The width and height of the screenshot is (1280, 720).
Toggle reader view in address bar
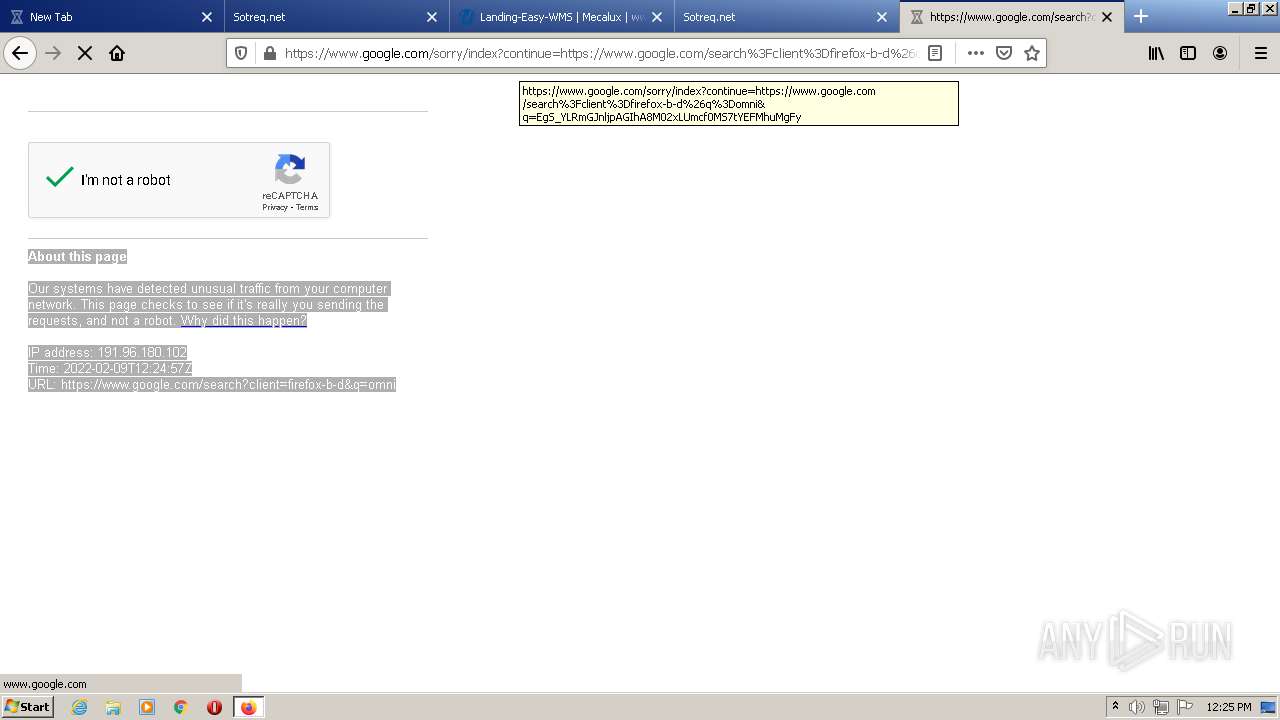[x=935, y=53]
